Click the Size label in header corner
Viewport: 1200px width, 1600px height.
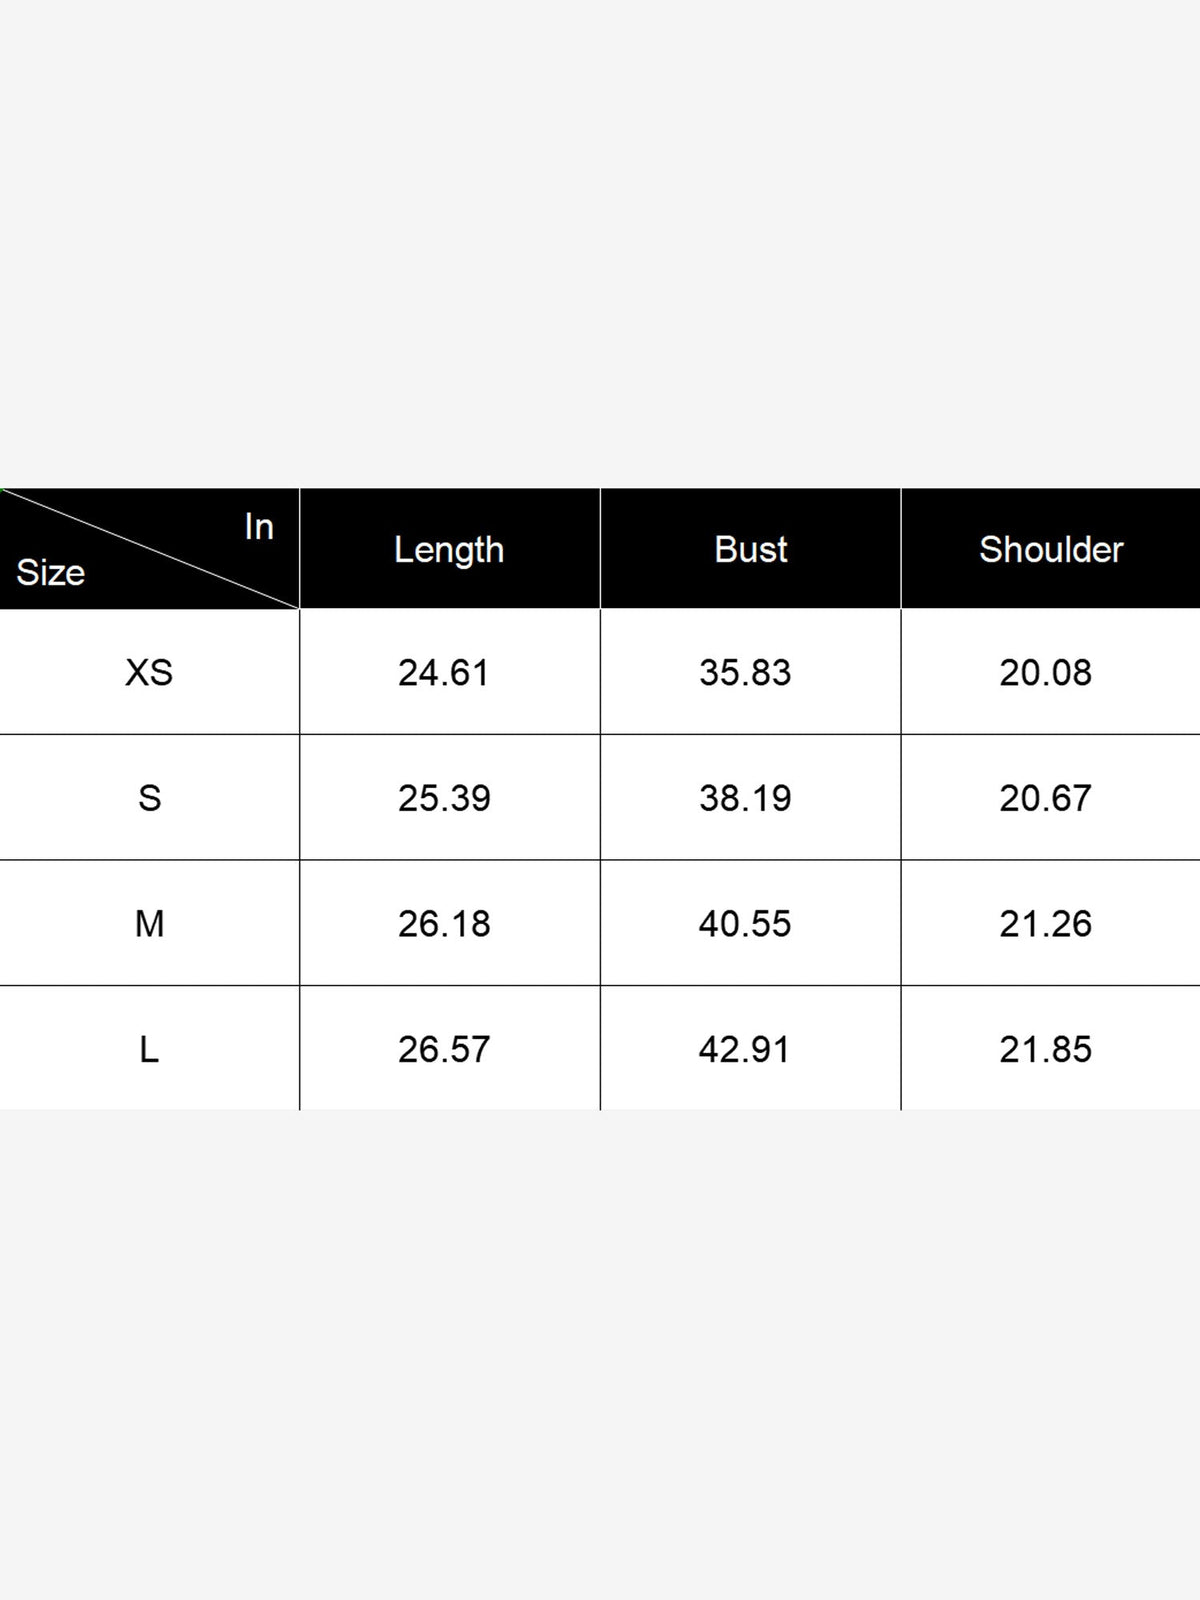[50, 573]
